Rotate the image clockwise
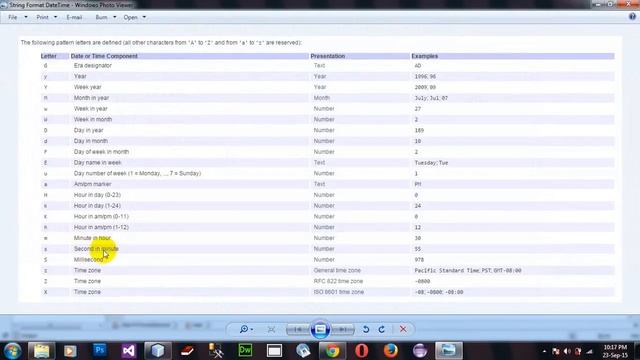The image size is (640, 360). 382,329
